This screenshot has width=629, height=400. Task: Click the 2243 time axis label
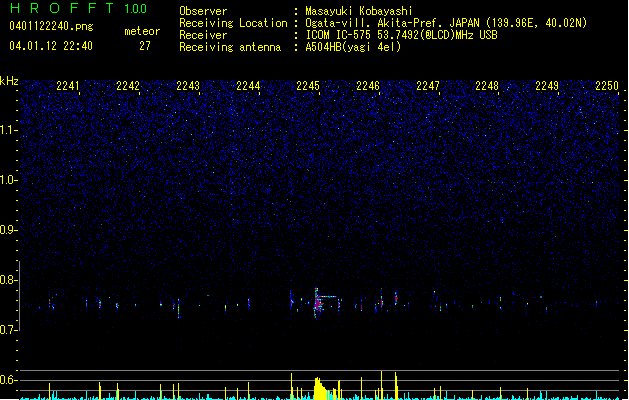[188, 86]
